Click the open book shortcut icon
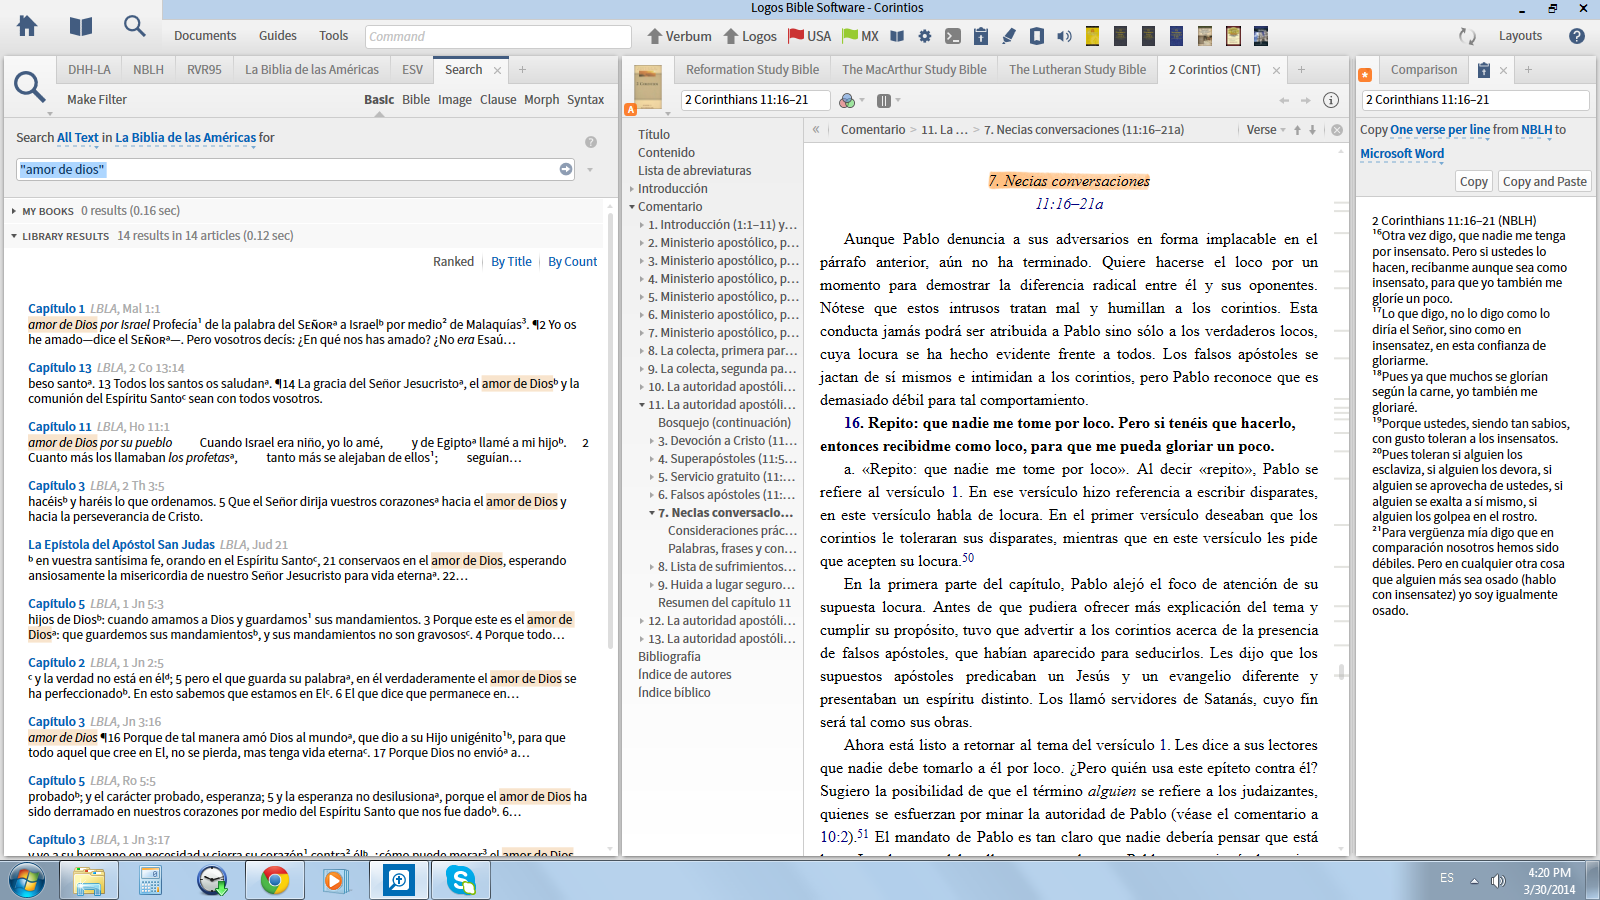The image size is (1600, 900). pyautogui.click(x=897, y=36)
